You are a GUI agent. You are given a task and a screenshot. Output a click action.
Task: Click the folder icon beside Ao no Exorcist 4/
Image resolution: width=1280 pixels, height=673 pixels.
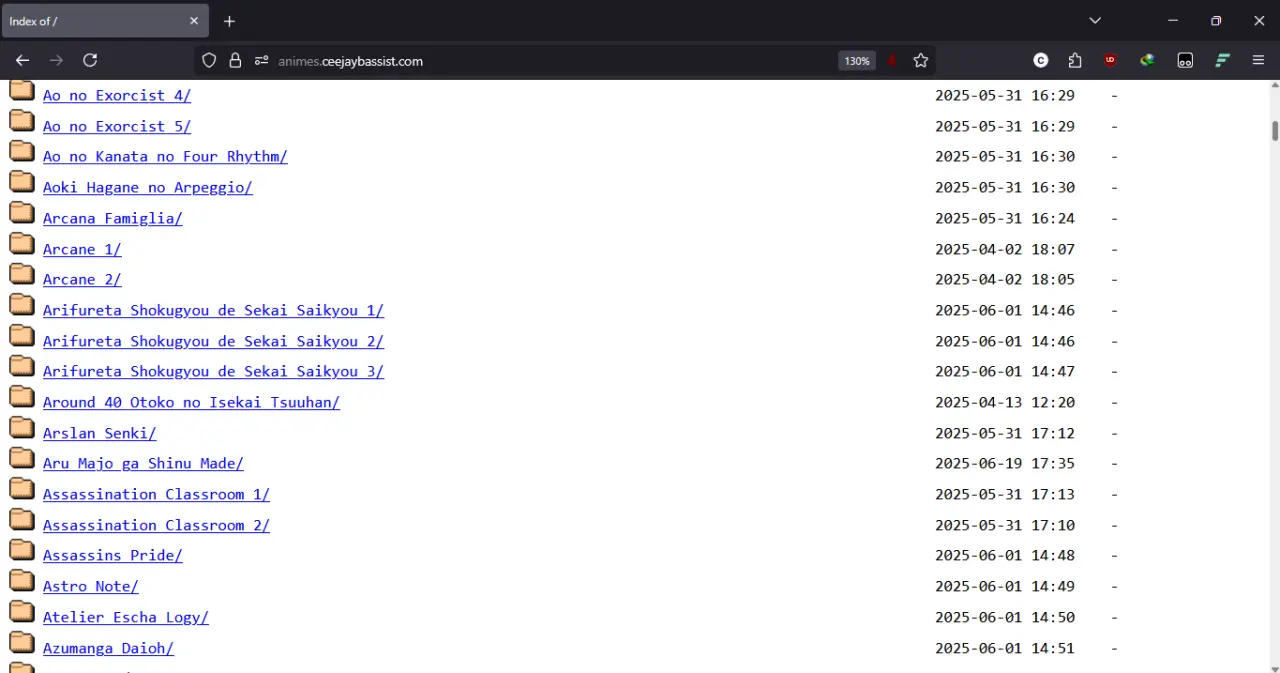[x=22, y=90]
